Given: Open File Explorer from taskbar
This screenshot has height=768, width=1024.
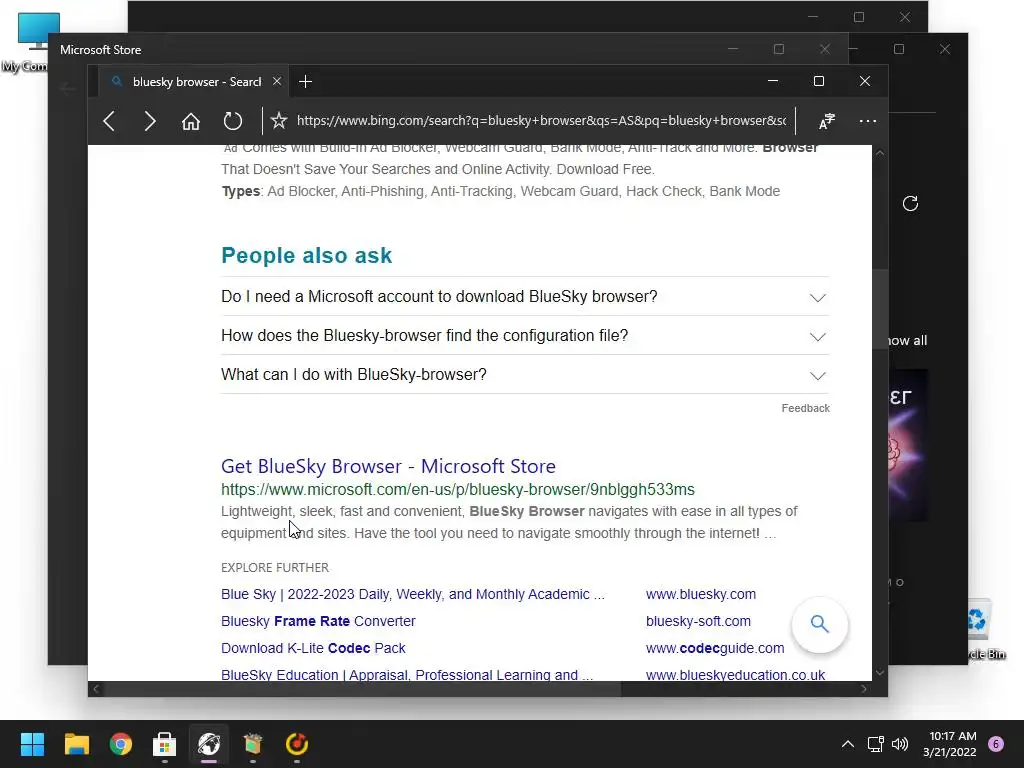Looking at the screenshot, I should point(76,744).
